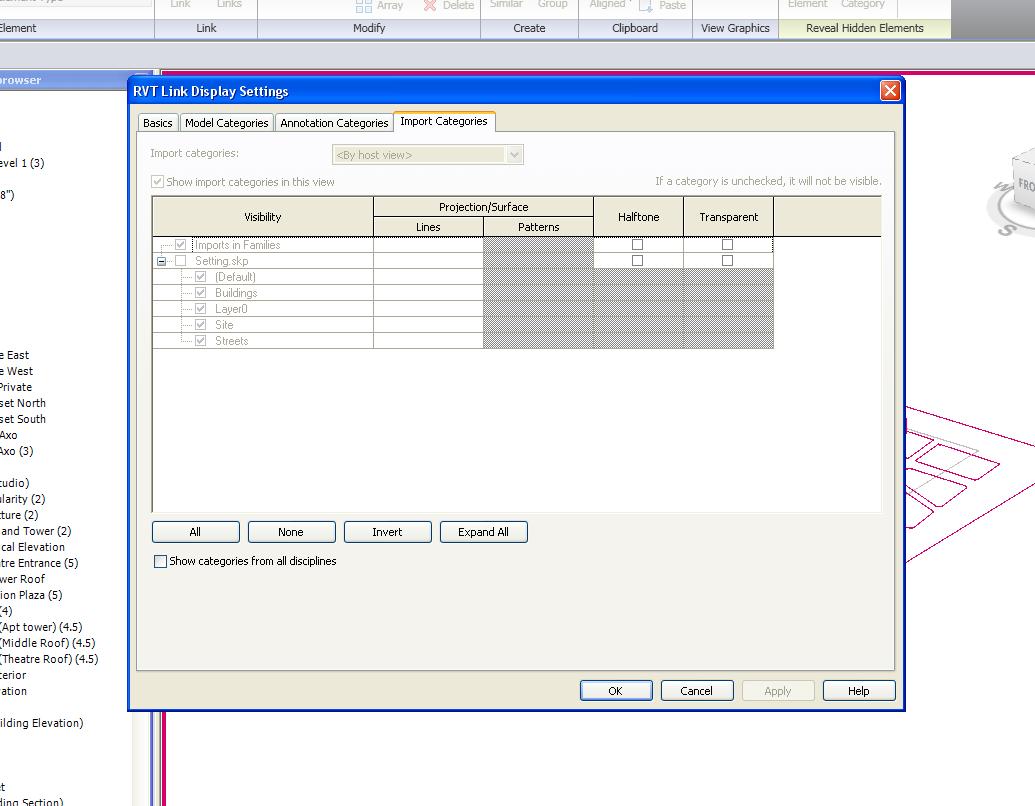Image resolution: width=1035 pixels, height=806 pixels.
Task: Toggle Show import categories in this view
Action: click(157, 182)
